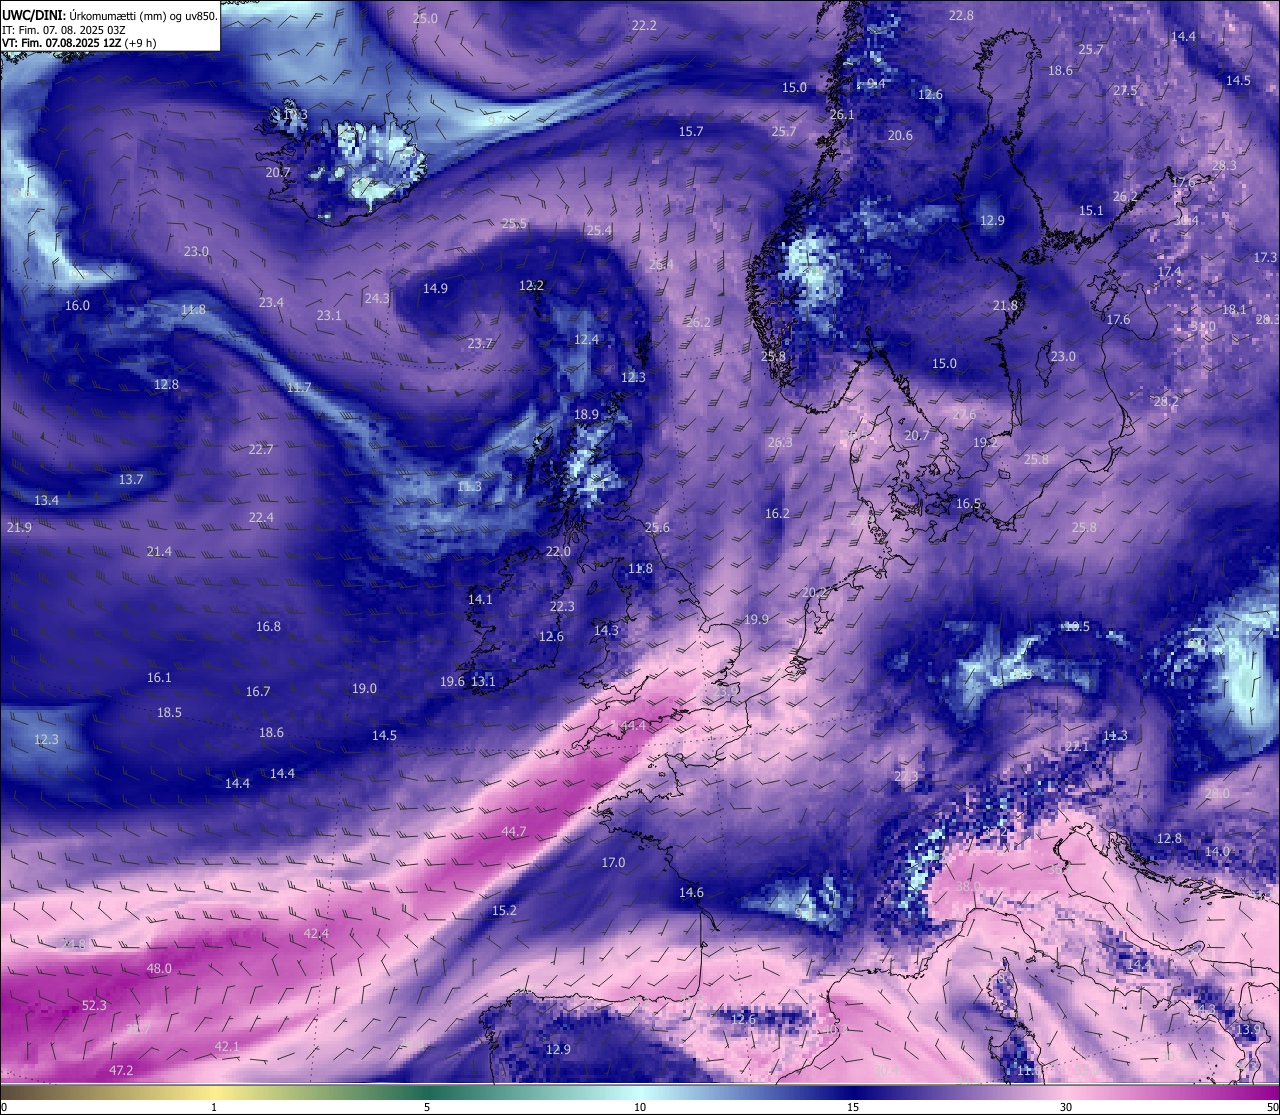
Task: Click the 47.2 value at the bottom left
Action: tap(121, 1071)
